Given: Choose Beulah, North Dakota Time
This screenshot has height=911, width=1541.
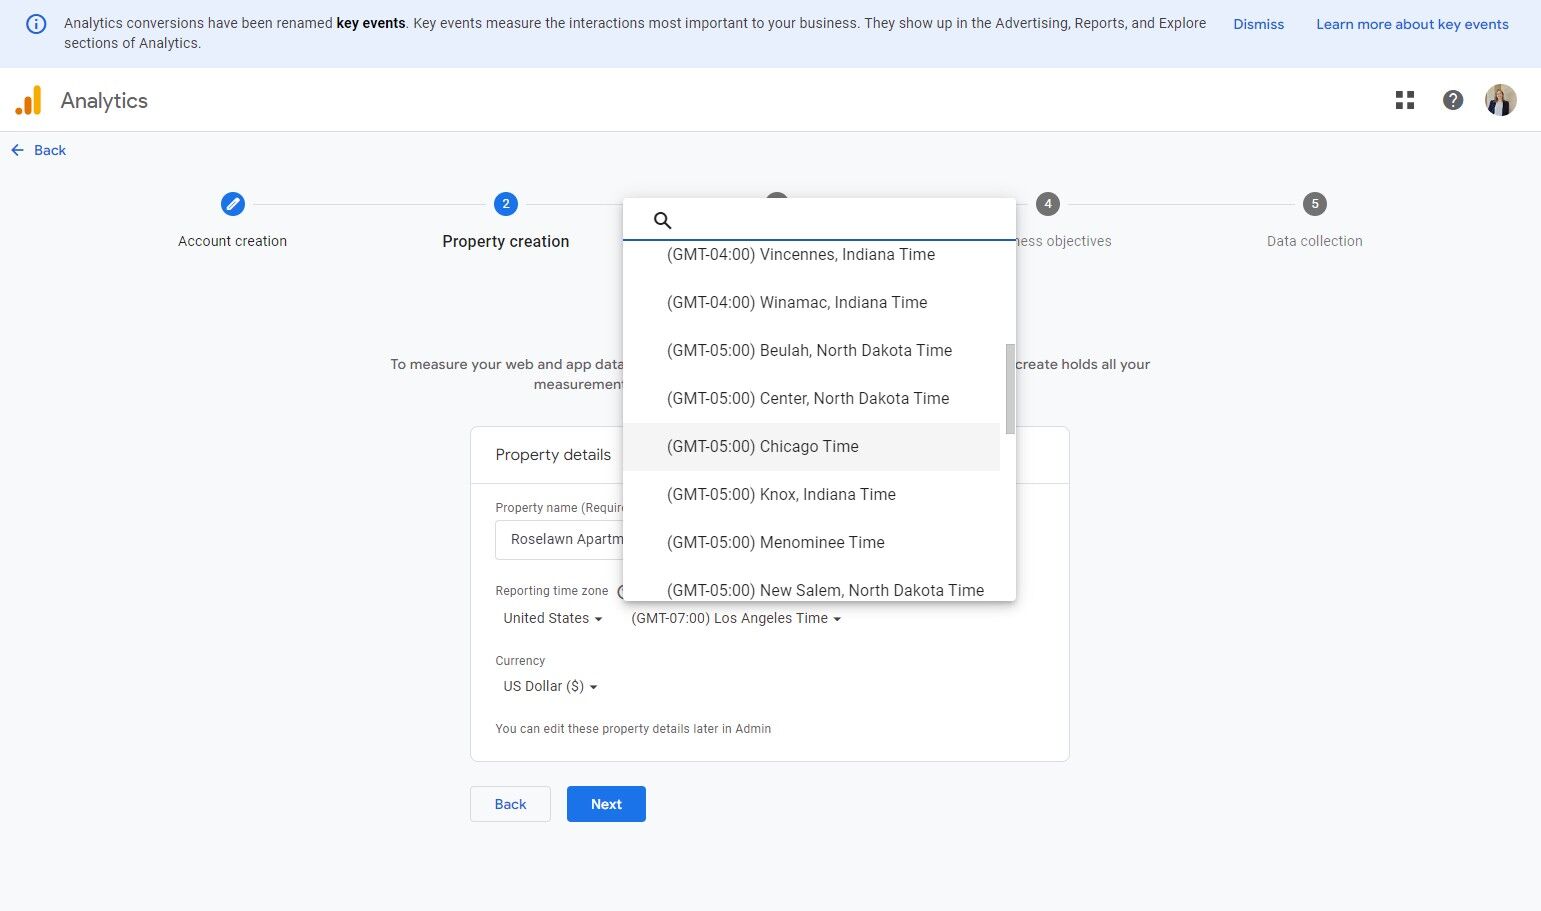Looking at the screenshot, I should pyautogui.click(x=811, y=350).
